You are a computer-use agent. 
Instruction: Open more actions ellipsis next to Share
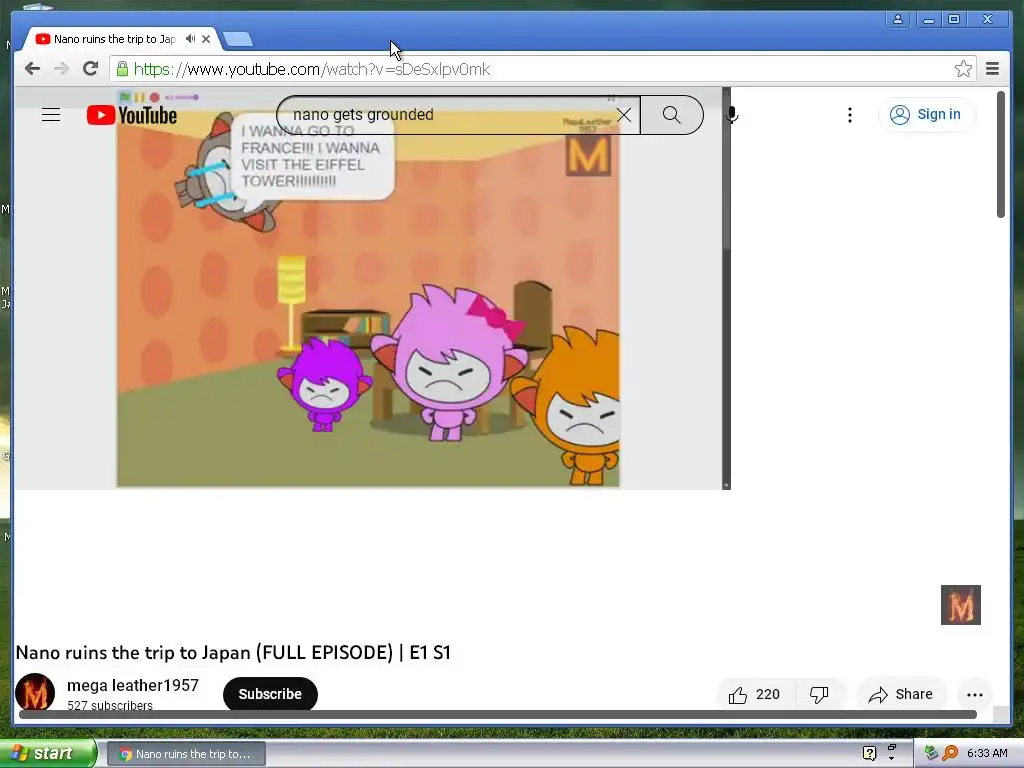click(x=975, y=695)
